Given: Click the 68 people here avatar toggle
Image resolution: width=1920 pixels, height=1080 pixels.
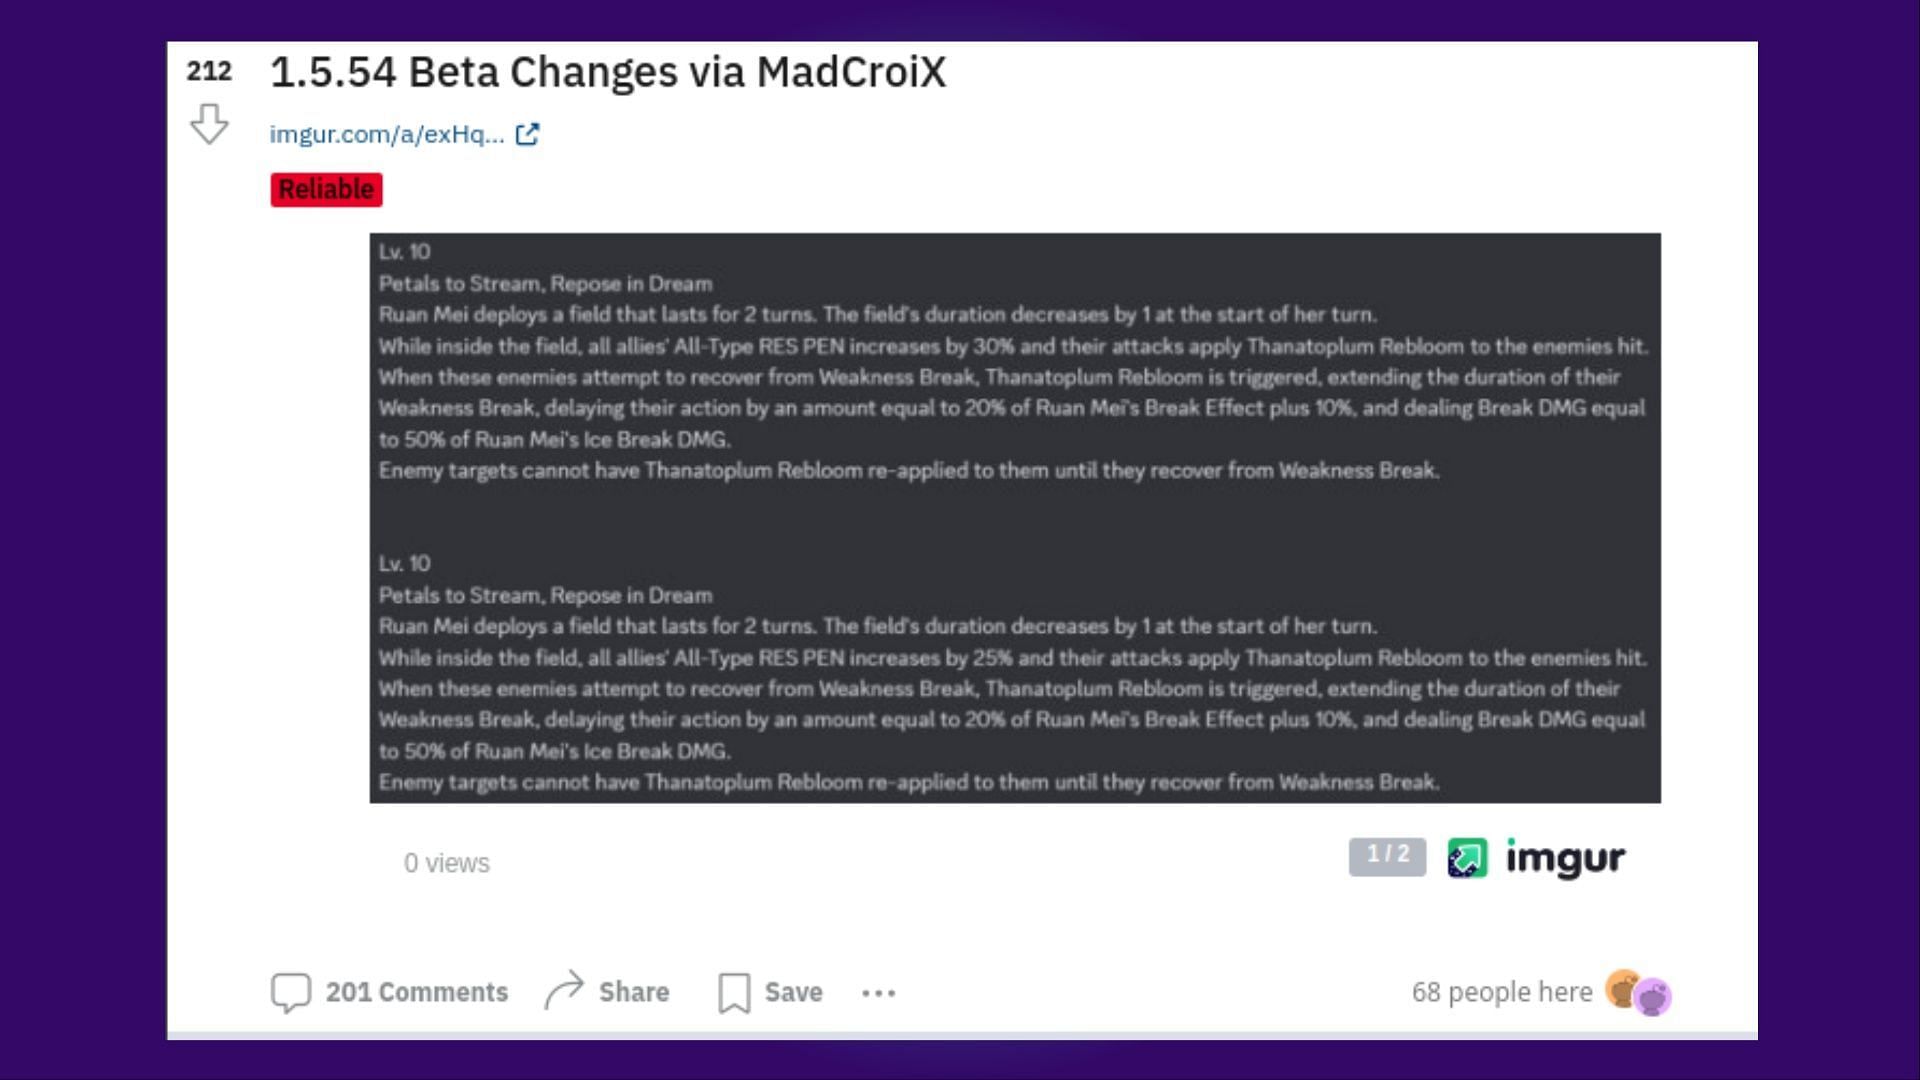Looking at the screenshot, I should [1633, 992].
